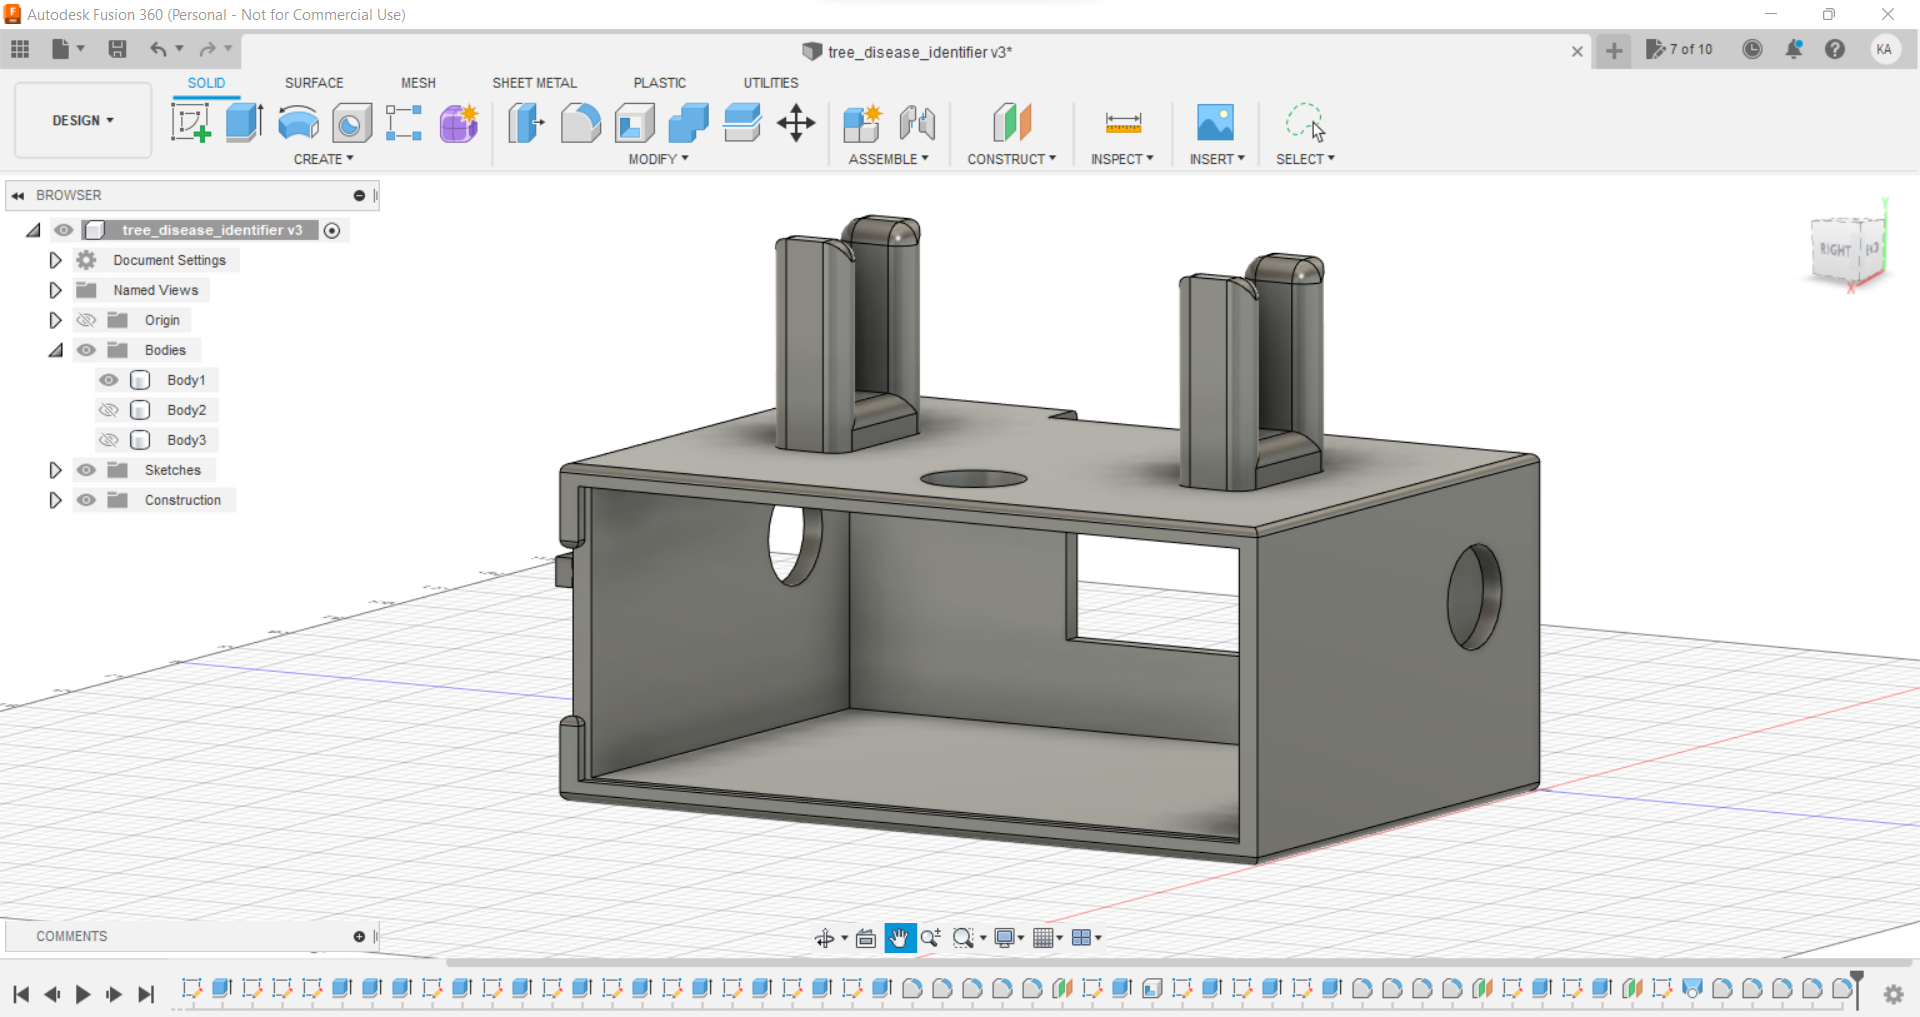Click the Insert image icon

[1216, 123]
